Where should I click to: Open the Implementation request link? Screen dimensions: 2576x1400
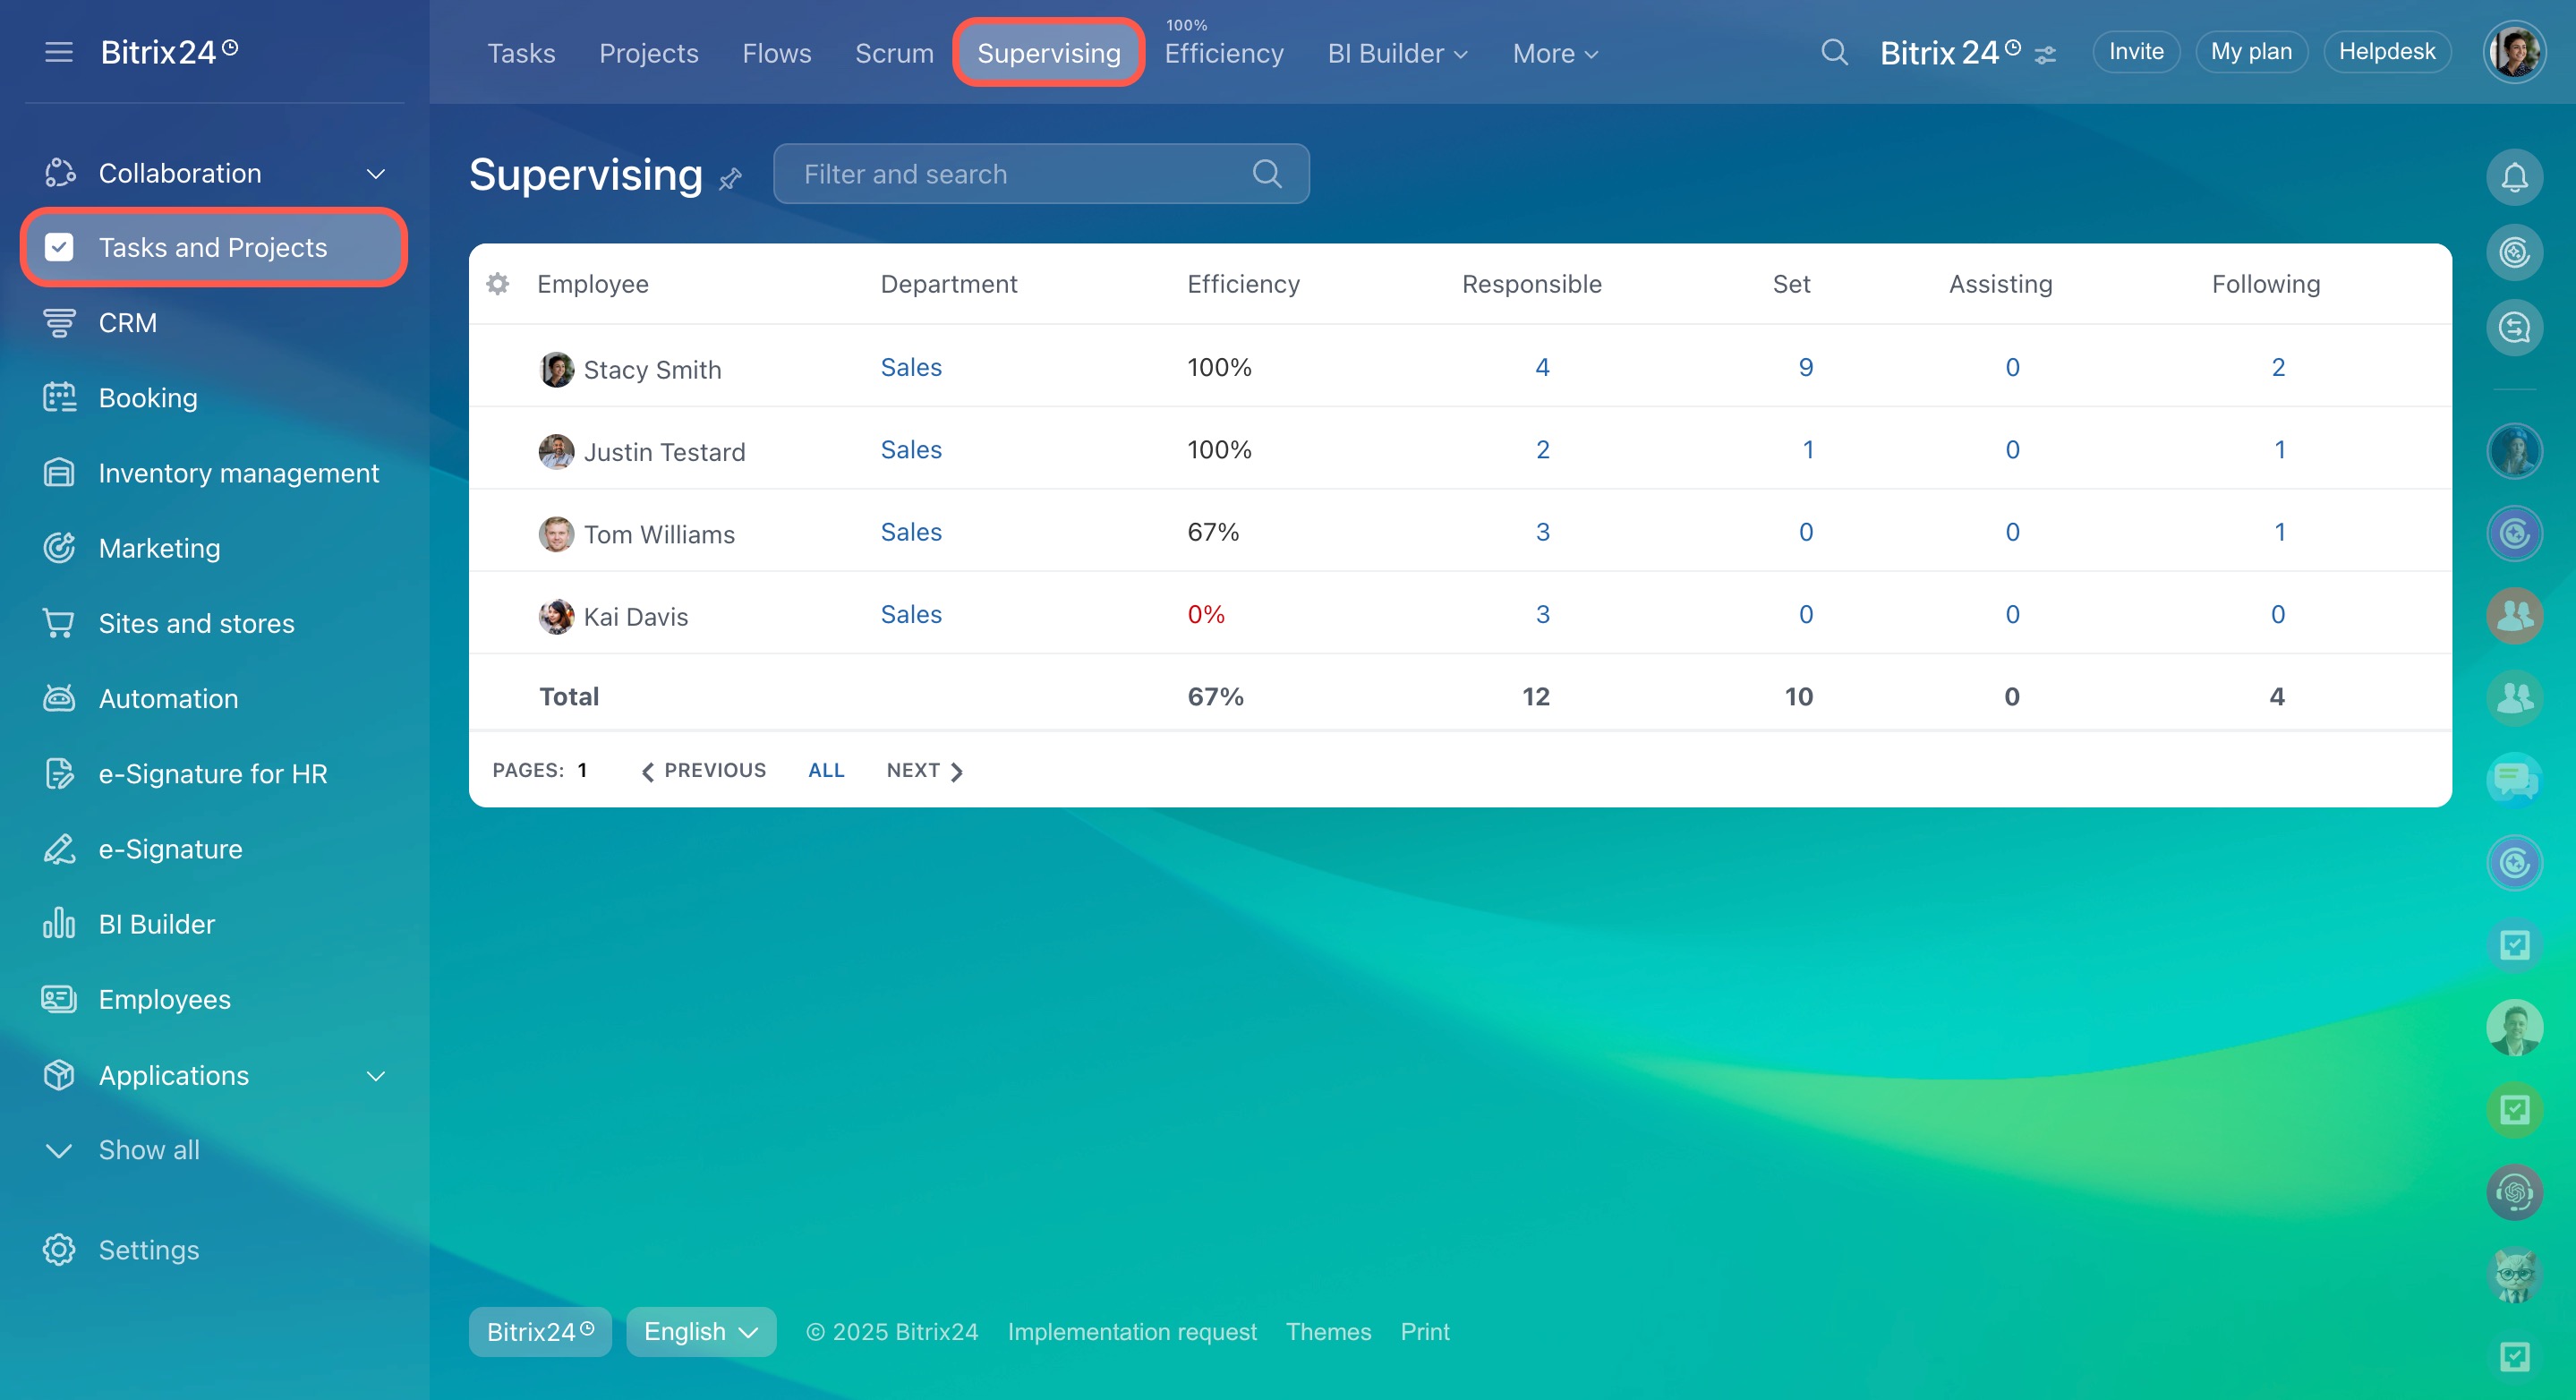[1132, 1331]
